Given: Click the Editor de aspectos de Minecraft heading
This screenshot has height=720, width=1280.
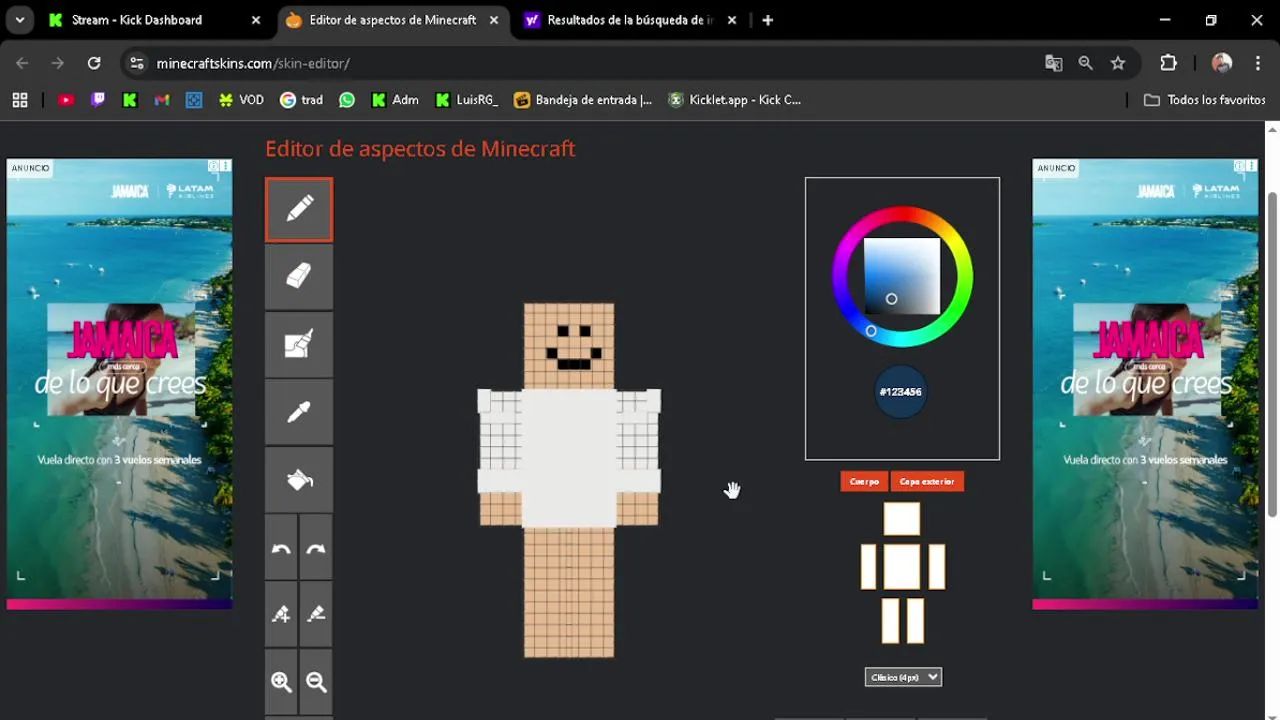Looking at the screenshot, I should pyautogui.click(x=420, y=149).
